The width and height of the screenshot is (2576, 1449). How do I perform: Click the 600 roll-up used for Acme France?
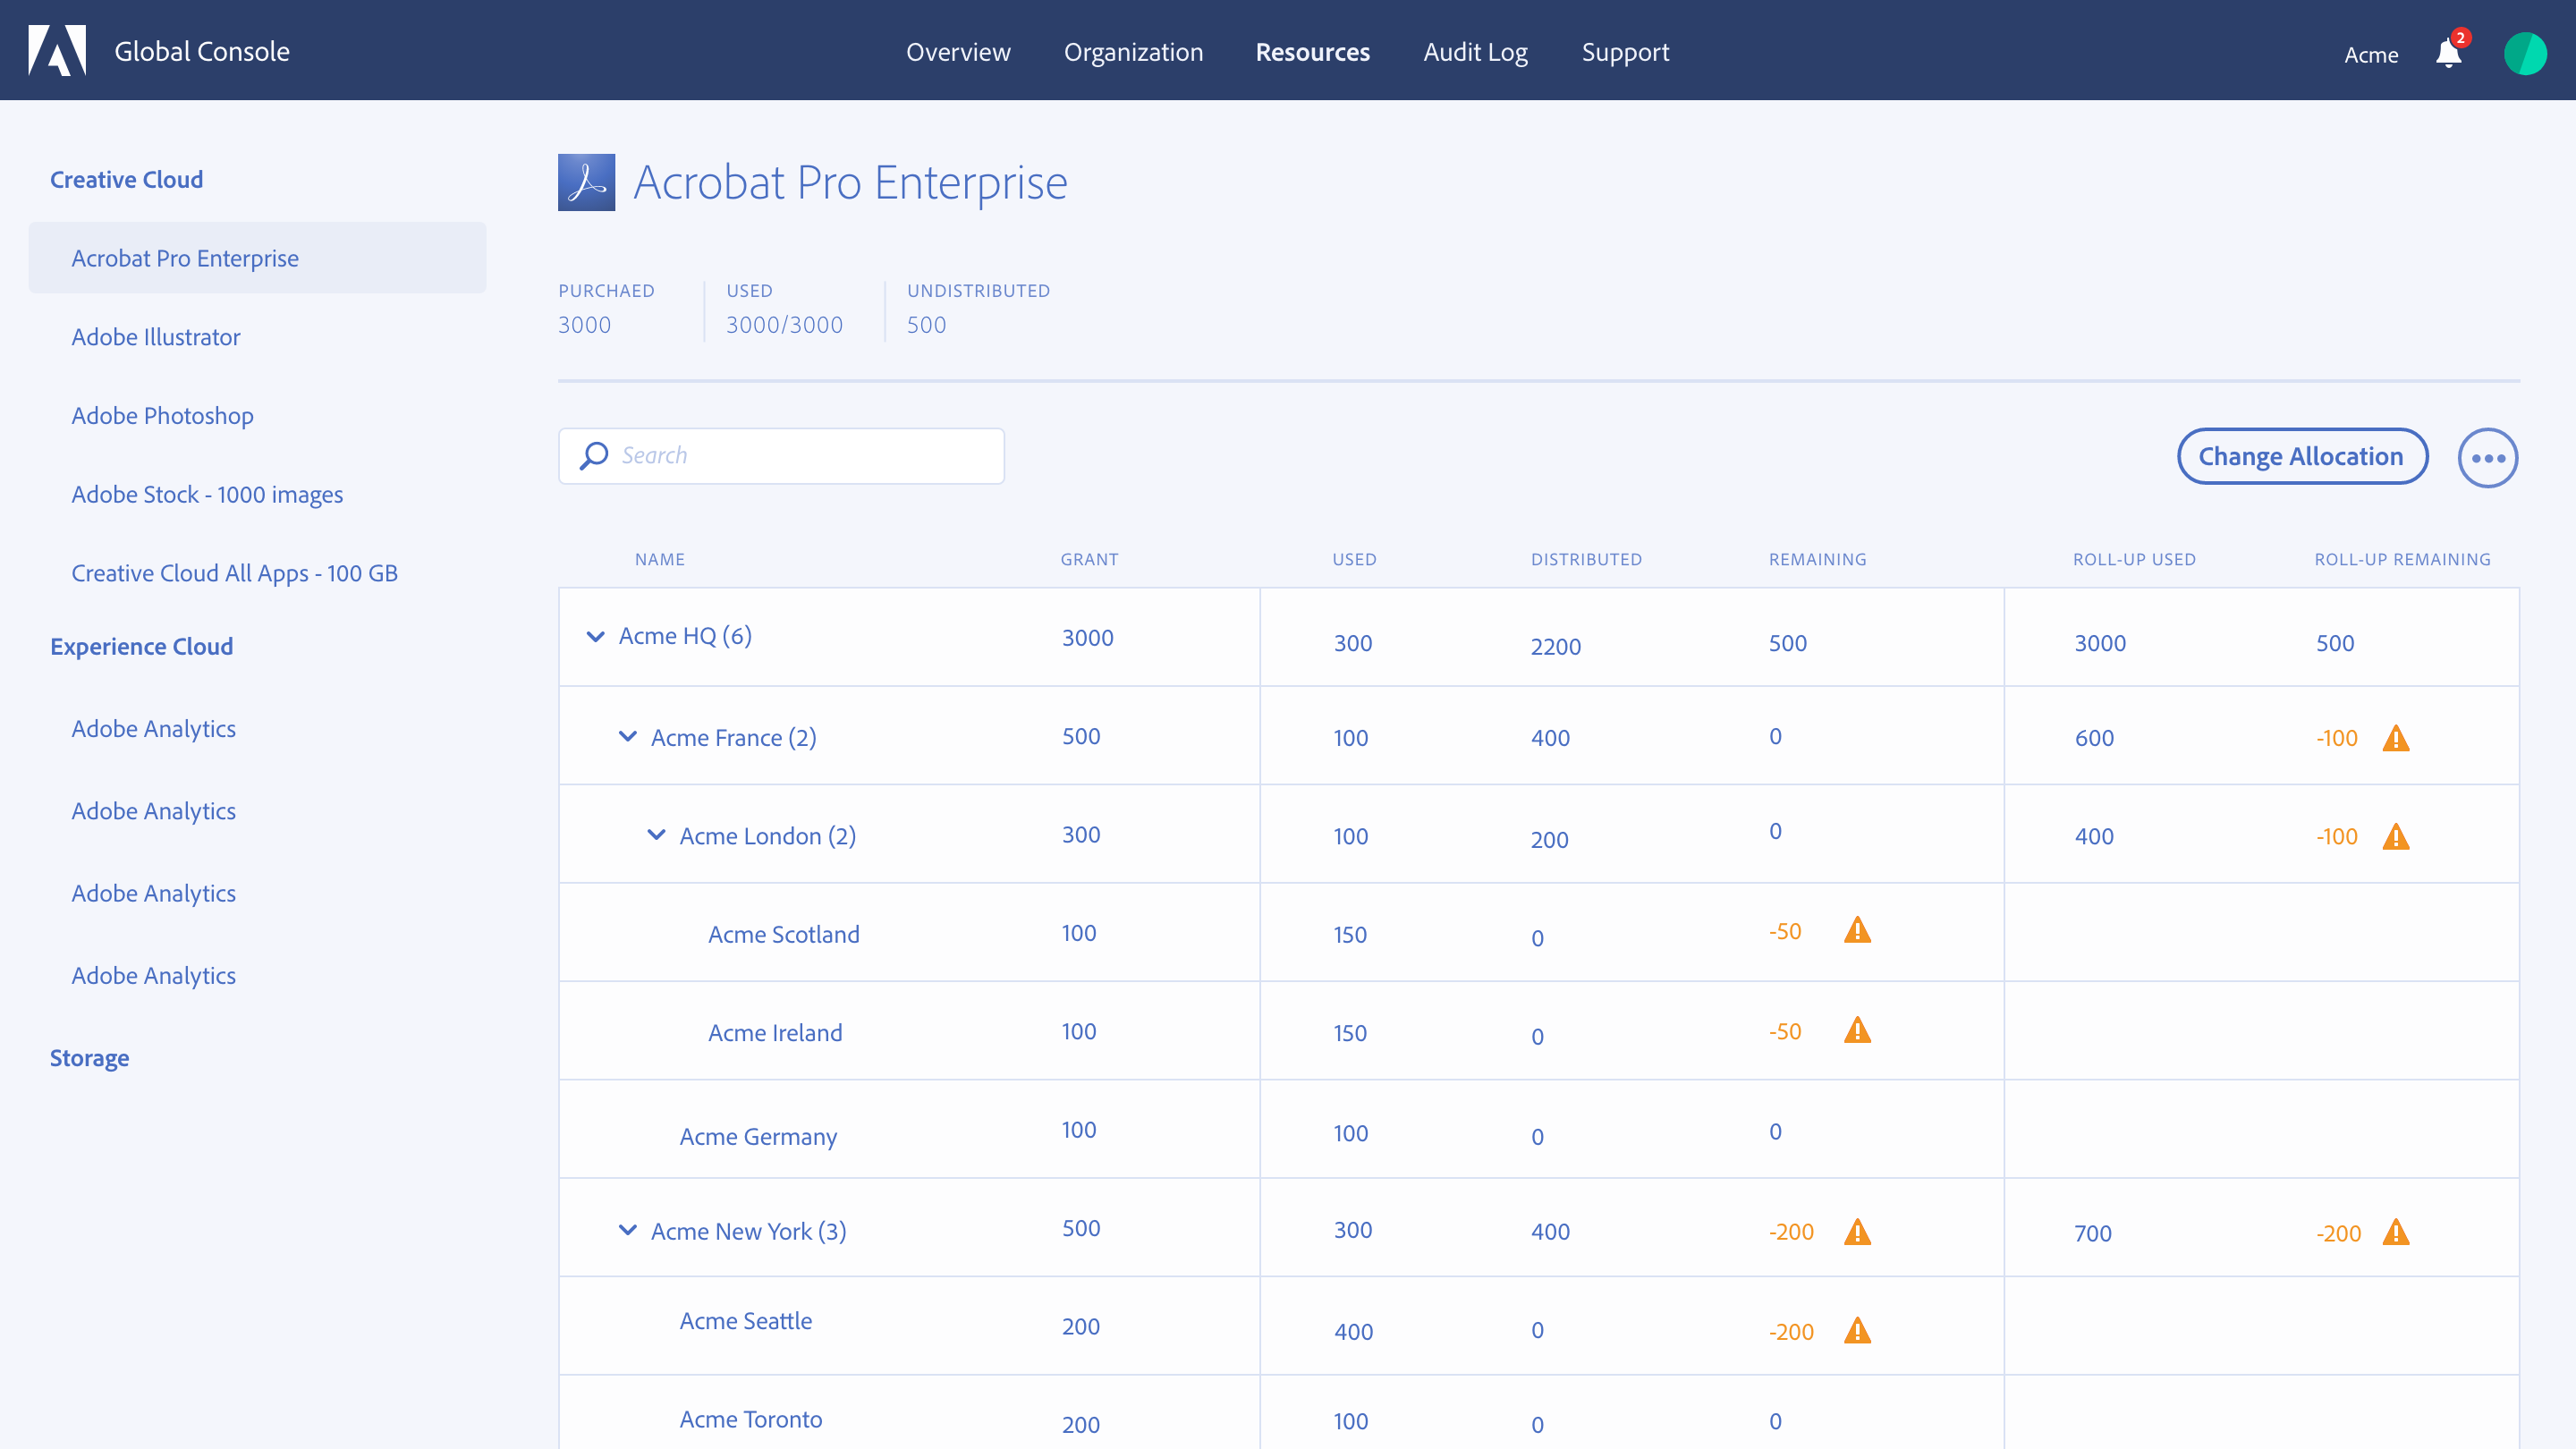(x=2095, y=738)
